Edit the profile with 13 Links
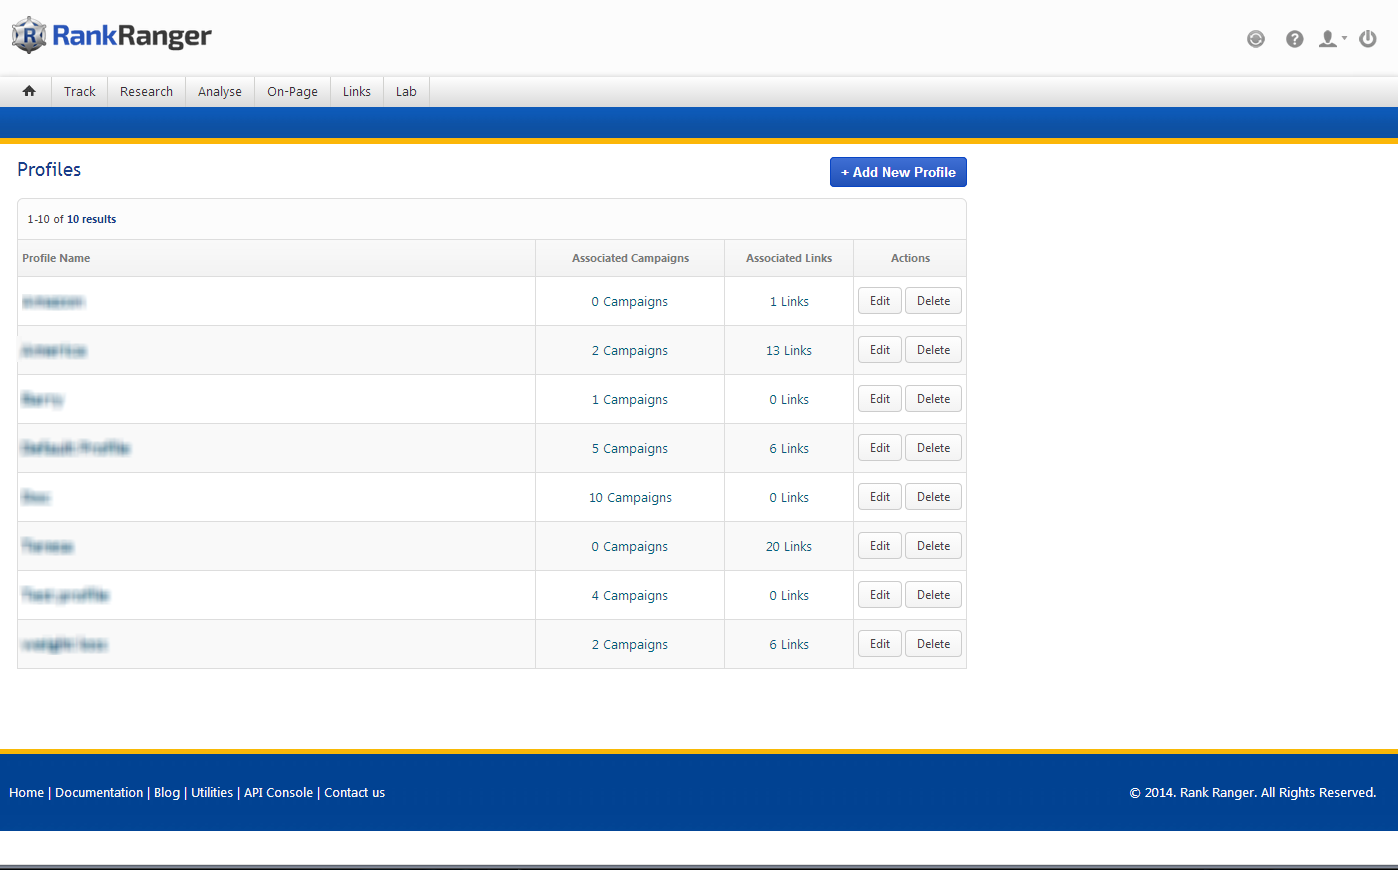Viewport: 1398px width, 870px height. pyautogui.click(x=879, y=350)
